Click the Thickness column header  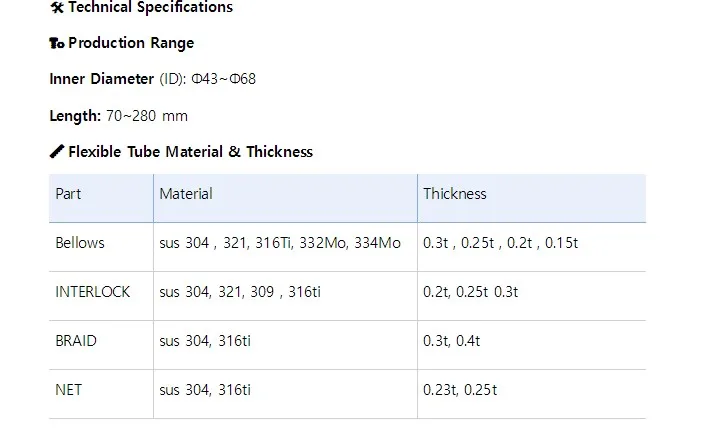pyautogui.click(x=454, y=194)
